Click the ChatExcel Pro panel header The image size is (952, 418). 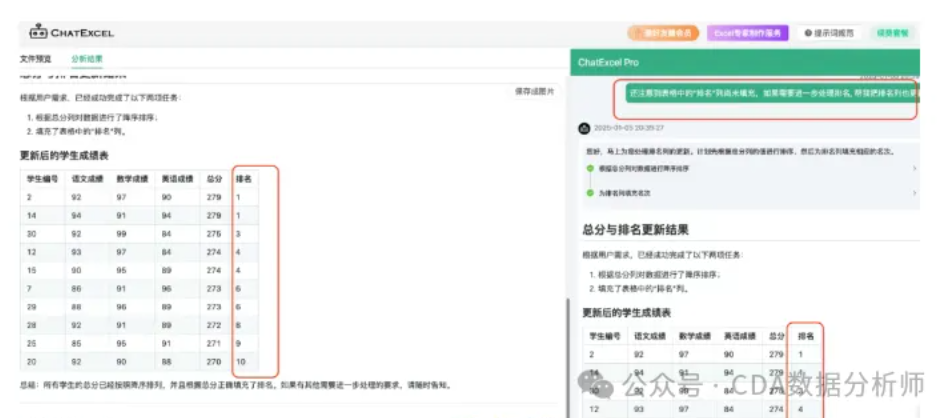click(745, 63)
